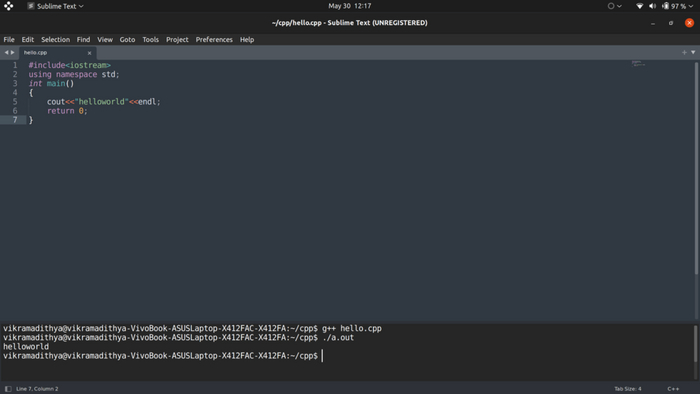This screenshot has width=700, height=394.
Task: Click the "return 0;" line
Action: tap(67, 111)
